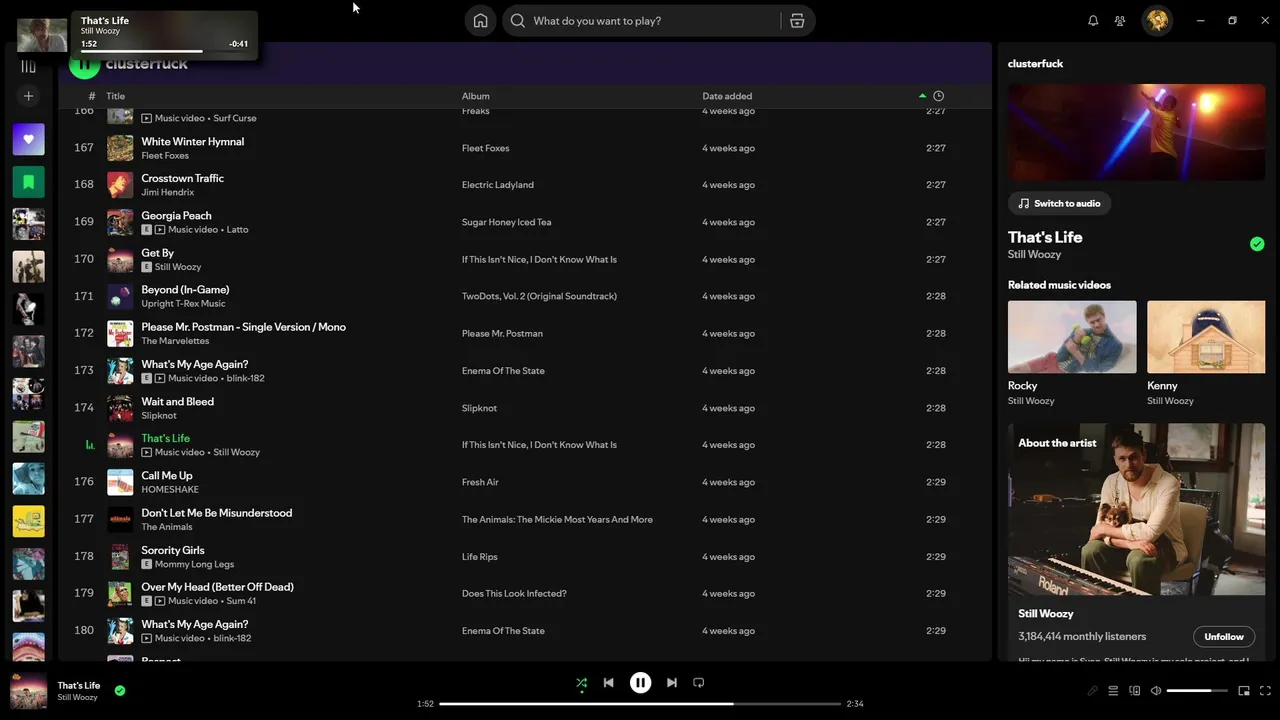The height and width of the screenshot is (720, 1280).
Task: Open the yellow cover playlist in sidebar
Action: (28, 521)
